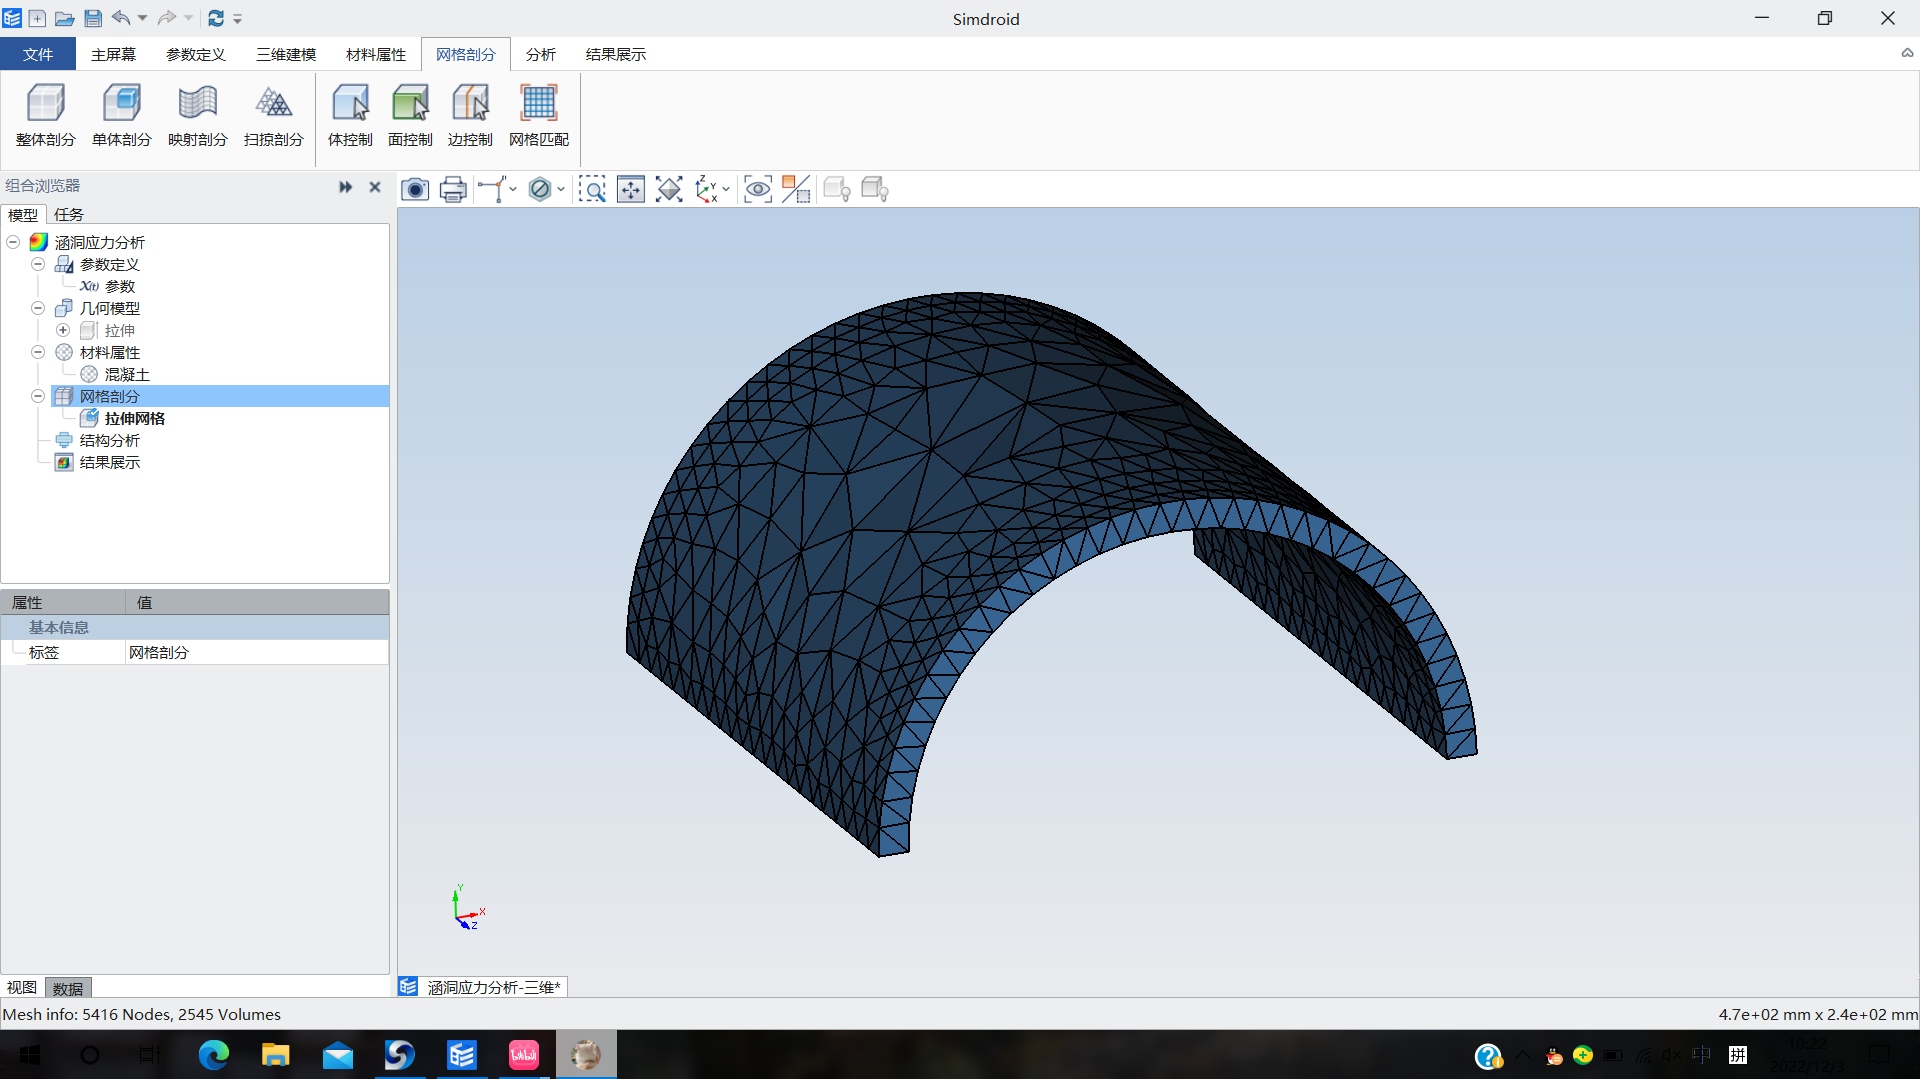Switch to the 材料属性 ribbon tab
The image size is (1920, 1079).
(x=376, y=54)
